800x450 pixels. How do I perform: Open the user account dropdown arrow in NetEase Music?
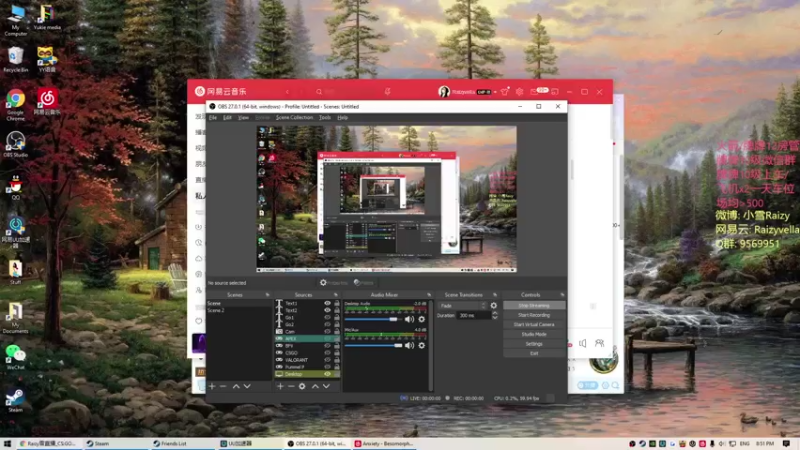[x=495, y=92]
